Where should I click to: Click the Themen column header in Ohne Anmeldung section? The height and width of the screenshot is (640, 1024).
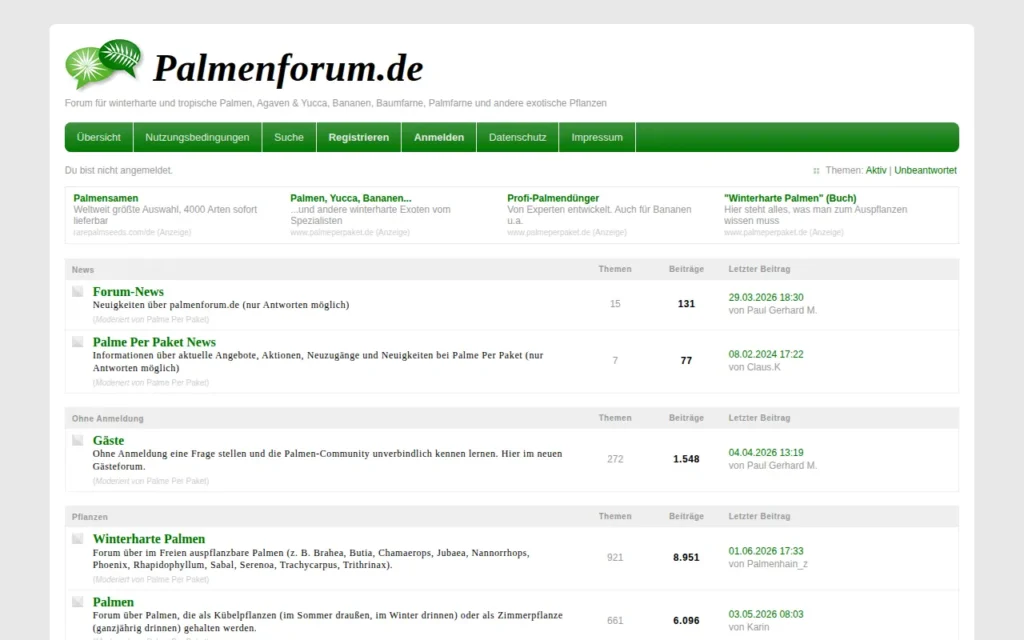click(x=615, y=418)
